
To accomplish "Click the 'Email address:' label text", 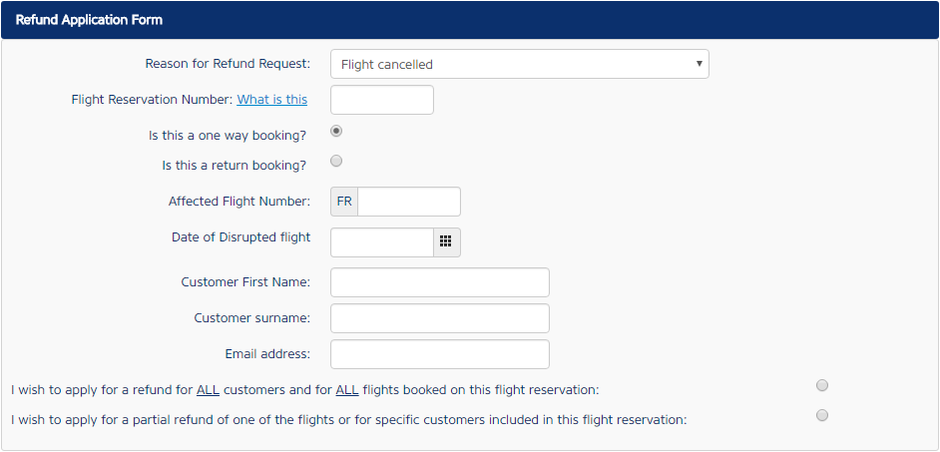I will tap(267, 353).
